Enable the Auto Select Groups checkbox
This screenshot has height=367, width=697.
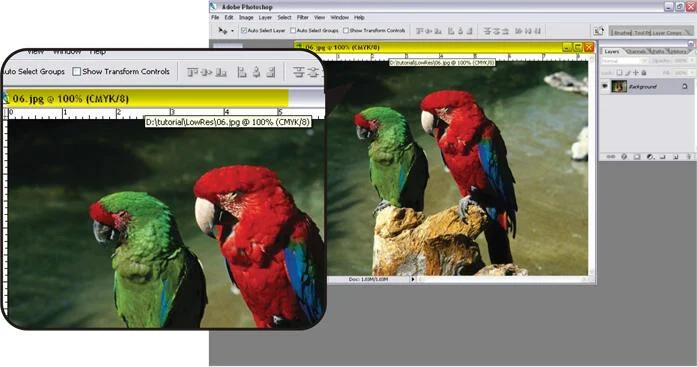(x=293, y=31)
